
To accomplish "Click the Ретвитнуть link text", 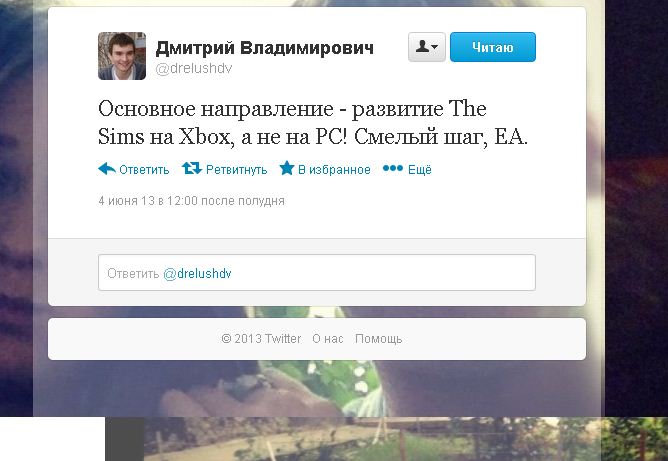I will click(x=236, y=170).
